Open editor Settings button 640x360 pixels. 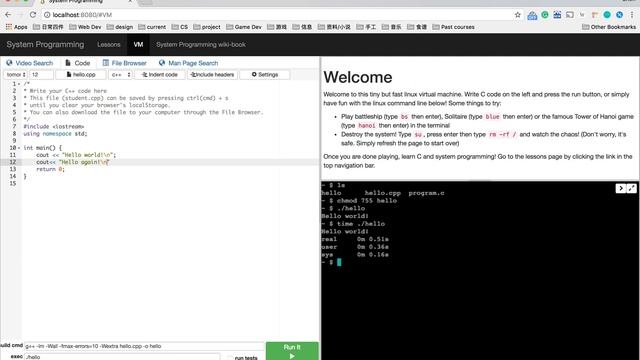[264, 75]
